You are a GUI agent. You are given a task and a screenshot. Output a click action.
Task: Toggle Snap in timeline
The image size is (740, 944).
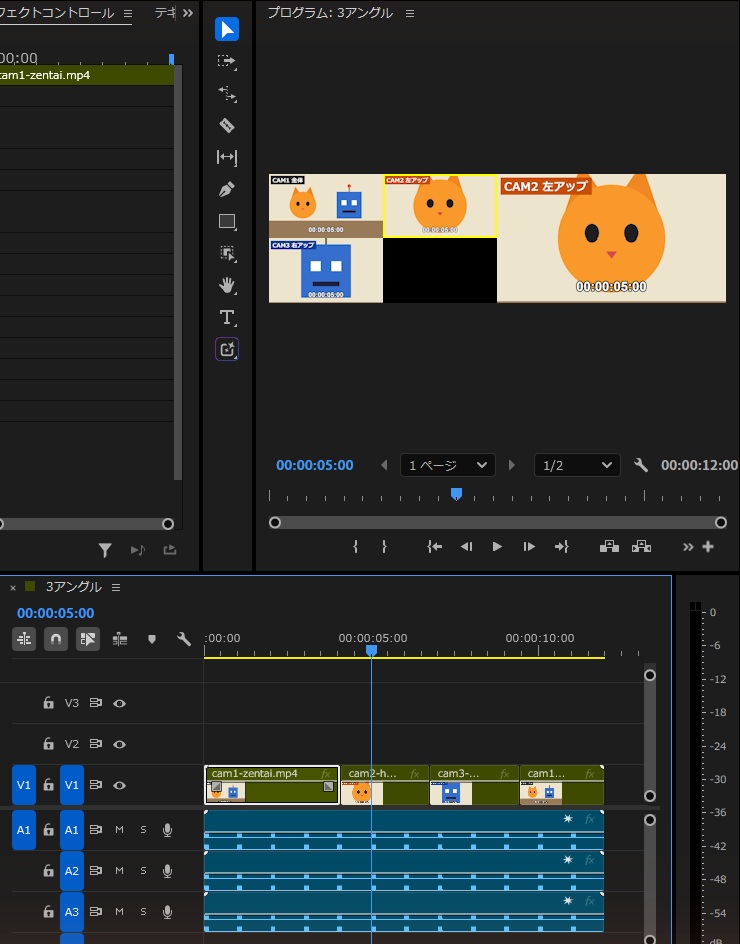(56, 639)
